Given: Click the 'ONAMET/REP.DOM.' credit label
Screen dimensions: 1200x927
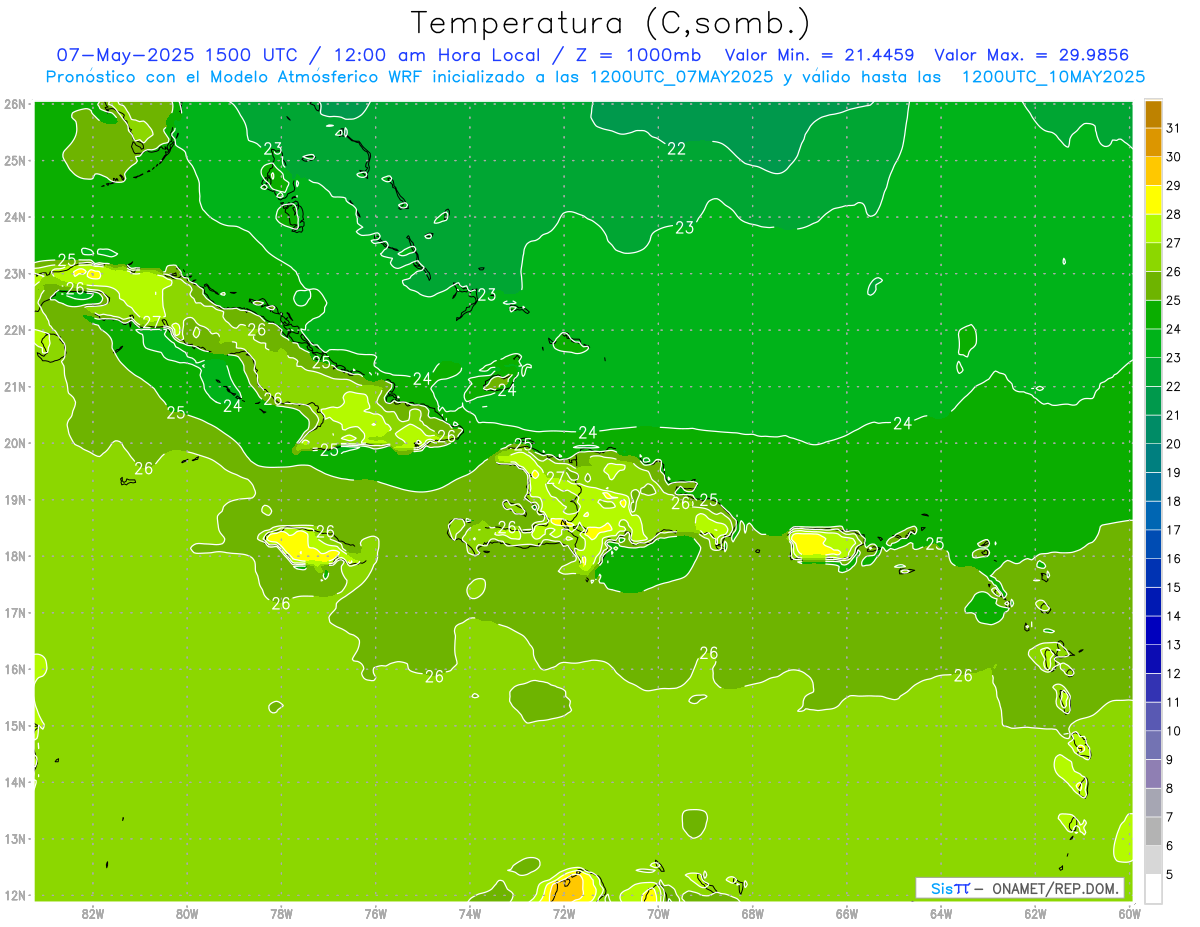Looking at the screenshot, I should point(1057,888).
